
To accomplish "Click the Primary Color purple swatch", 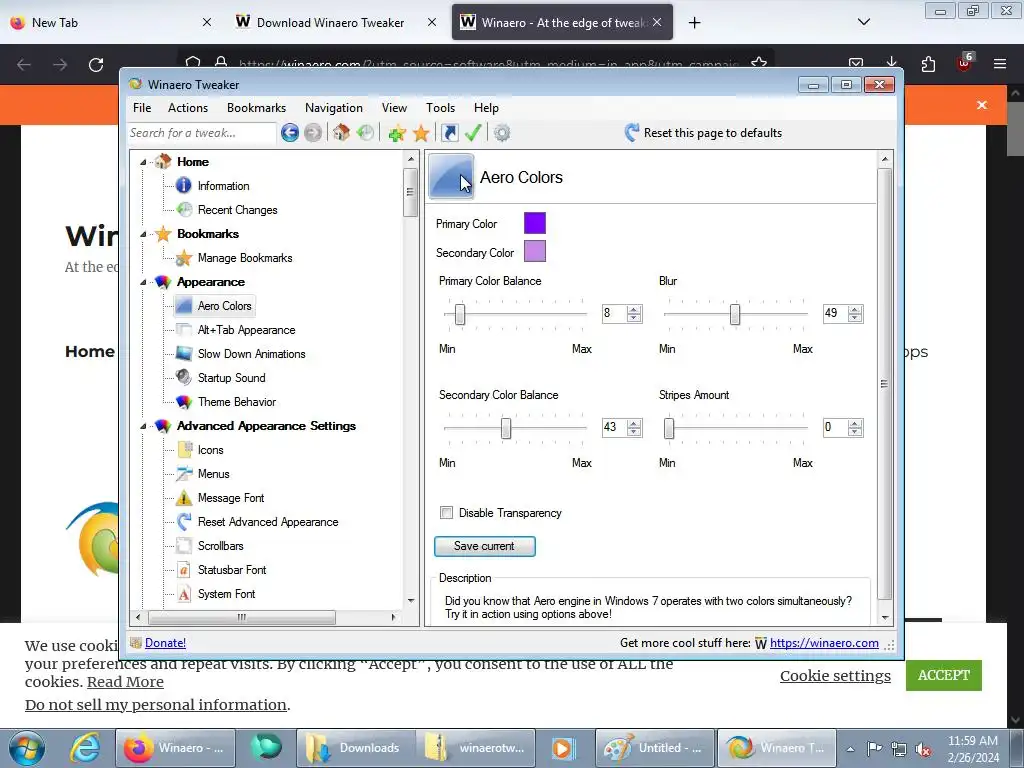I will click(535, 223).
